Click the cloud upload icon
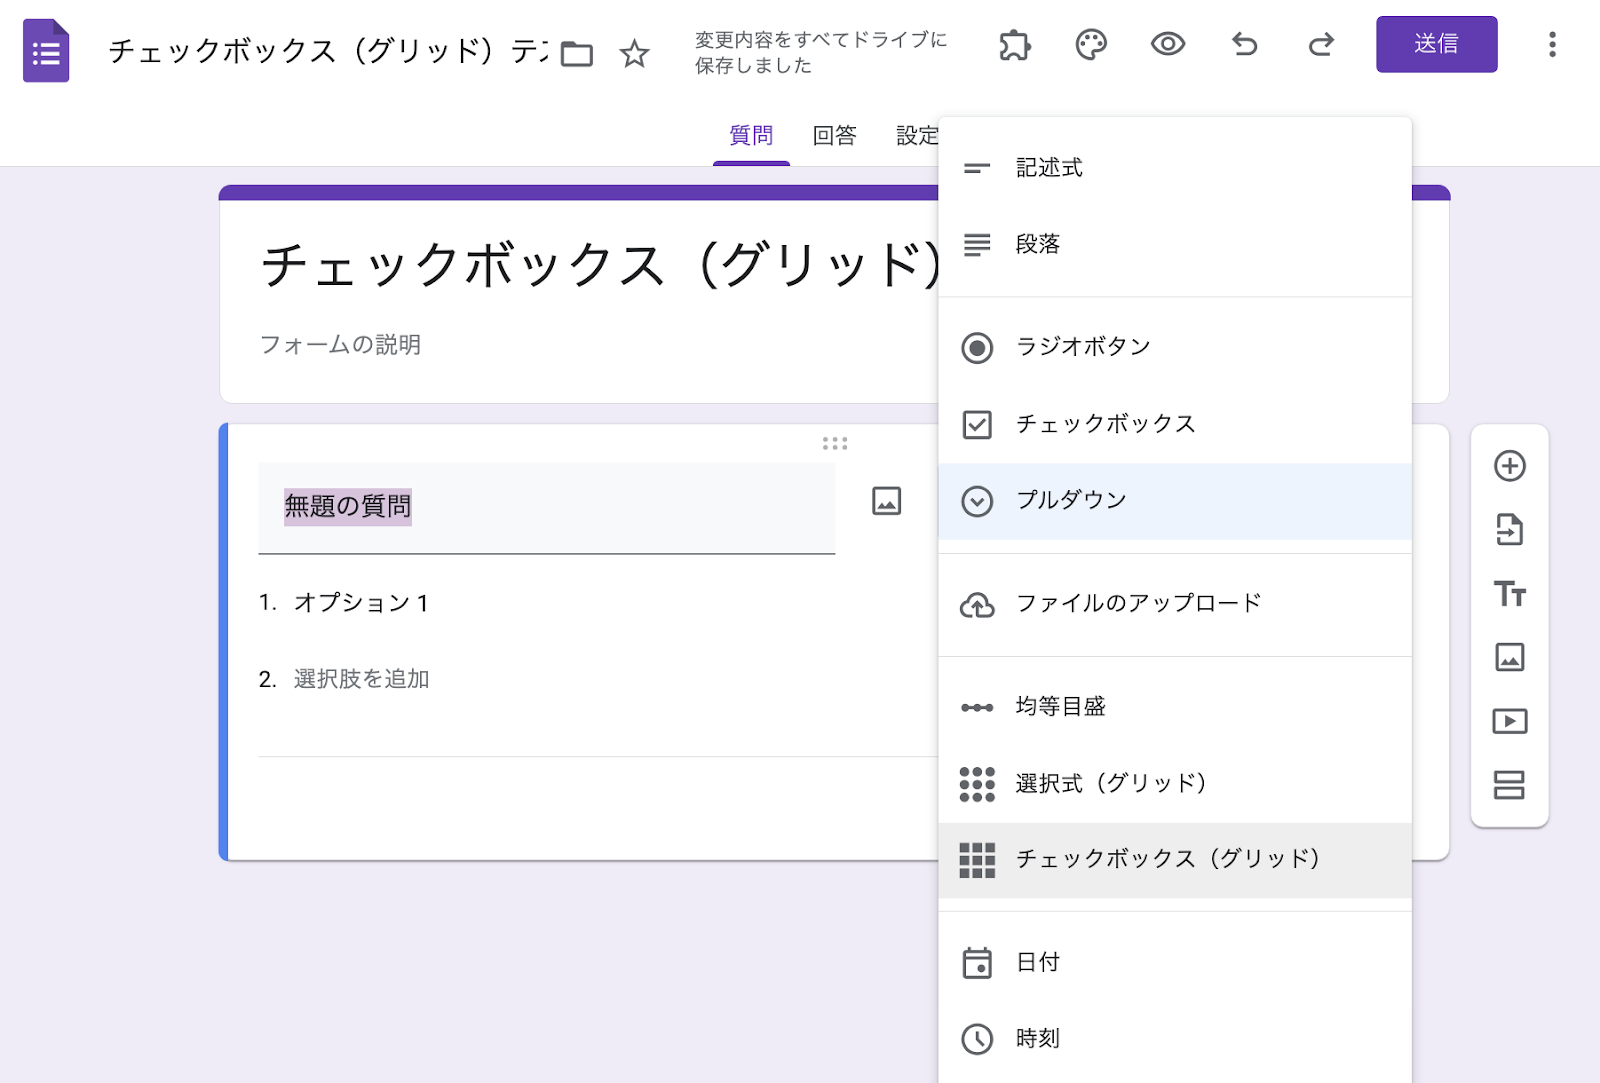The height and width of the screenshot is (1083, 1600). click(977, 605)
